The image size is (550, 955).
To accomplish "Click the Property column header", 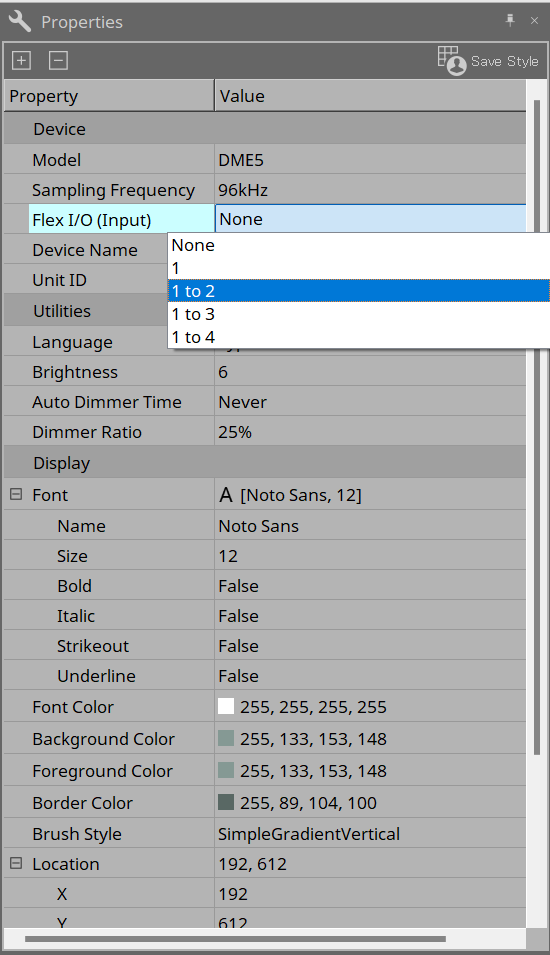I will point(109,96).
